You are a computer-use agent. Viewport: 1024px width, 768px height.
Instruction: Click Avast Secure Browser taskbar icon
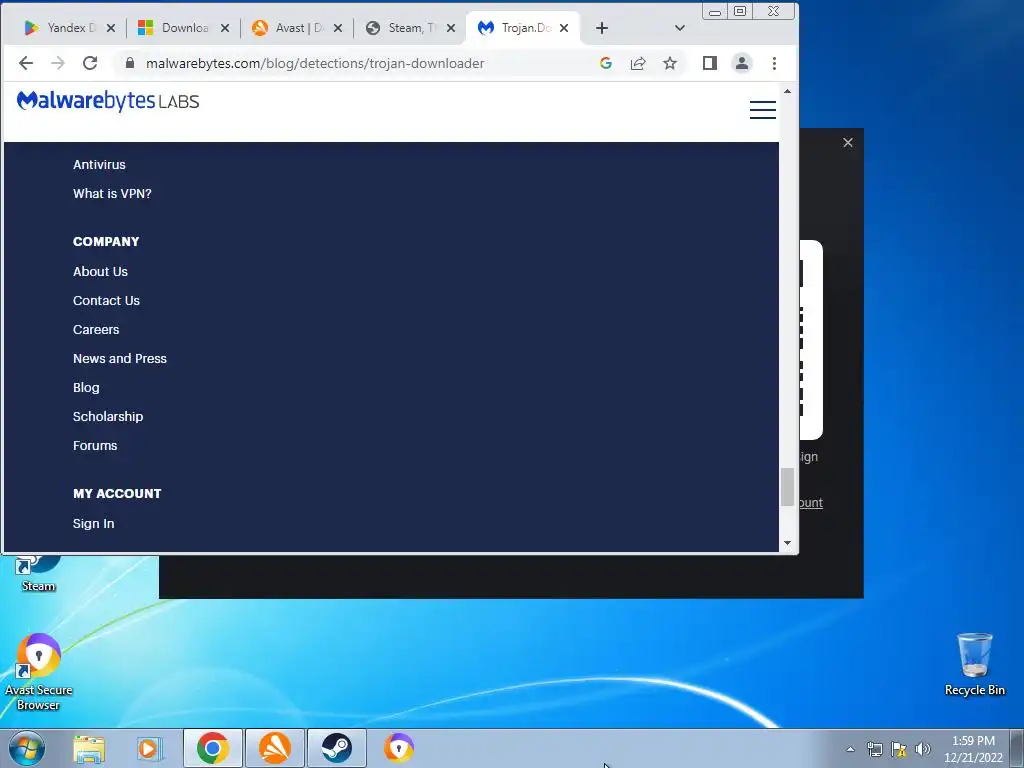(x=399, y=748)
